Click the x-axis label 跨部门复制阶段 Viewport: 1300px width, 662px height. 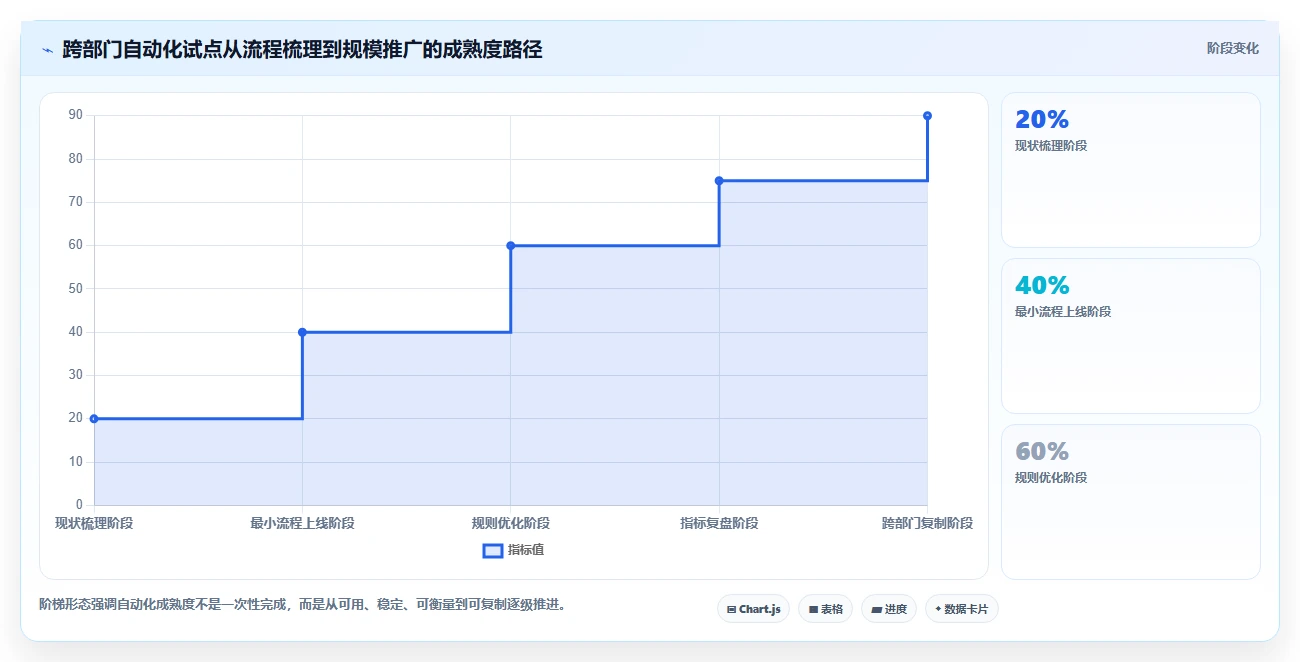tap(927, 523)
